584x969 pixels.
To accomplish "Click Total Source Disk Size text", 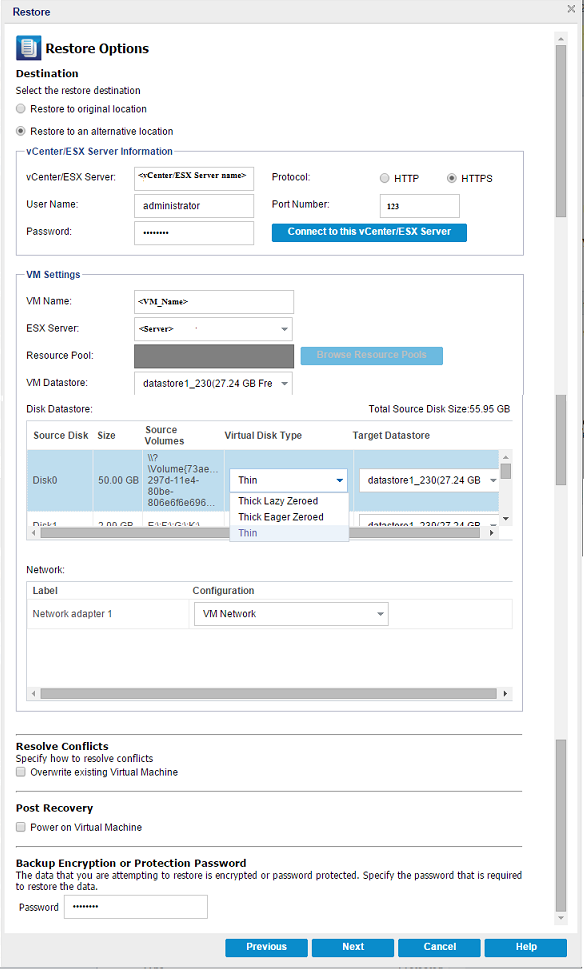I will pos(439,409).
